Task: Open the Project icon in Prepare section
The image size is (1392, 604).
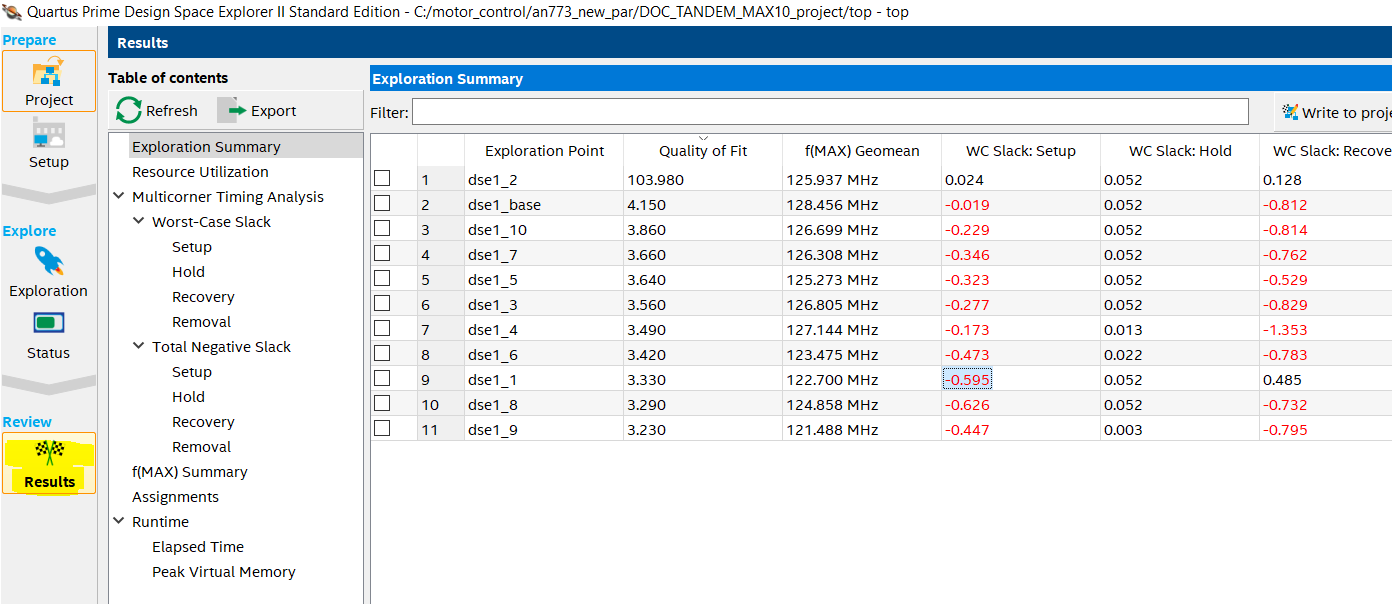Action: [x=49, y=75]
